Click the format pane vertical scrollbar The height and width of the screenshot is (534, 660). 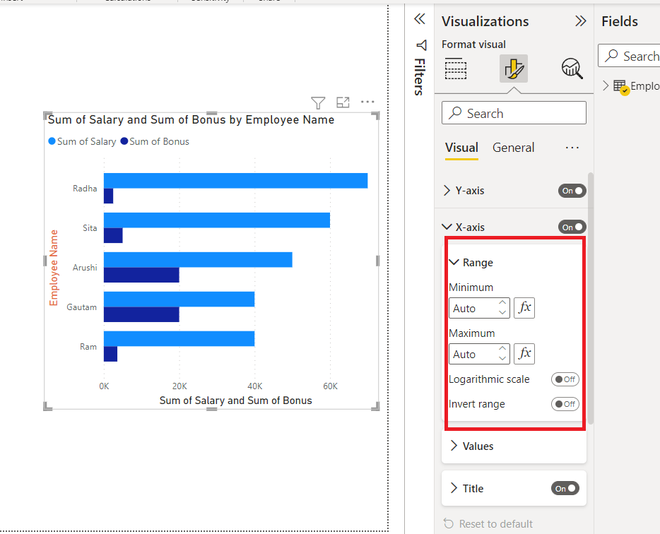point(591,298)
